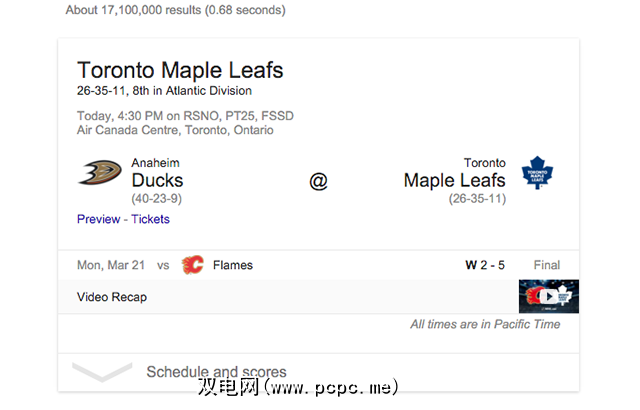Screen dimensions: 640x410
Task: Expand the schedule with the down chevron
Action: coord(103,372)
